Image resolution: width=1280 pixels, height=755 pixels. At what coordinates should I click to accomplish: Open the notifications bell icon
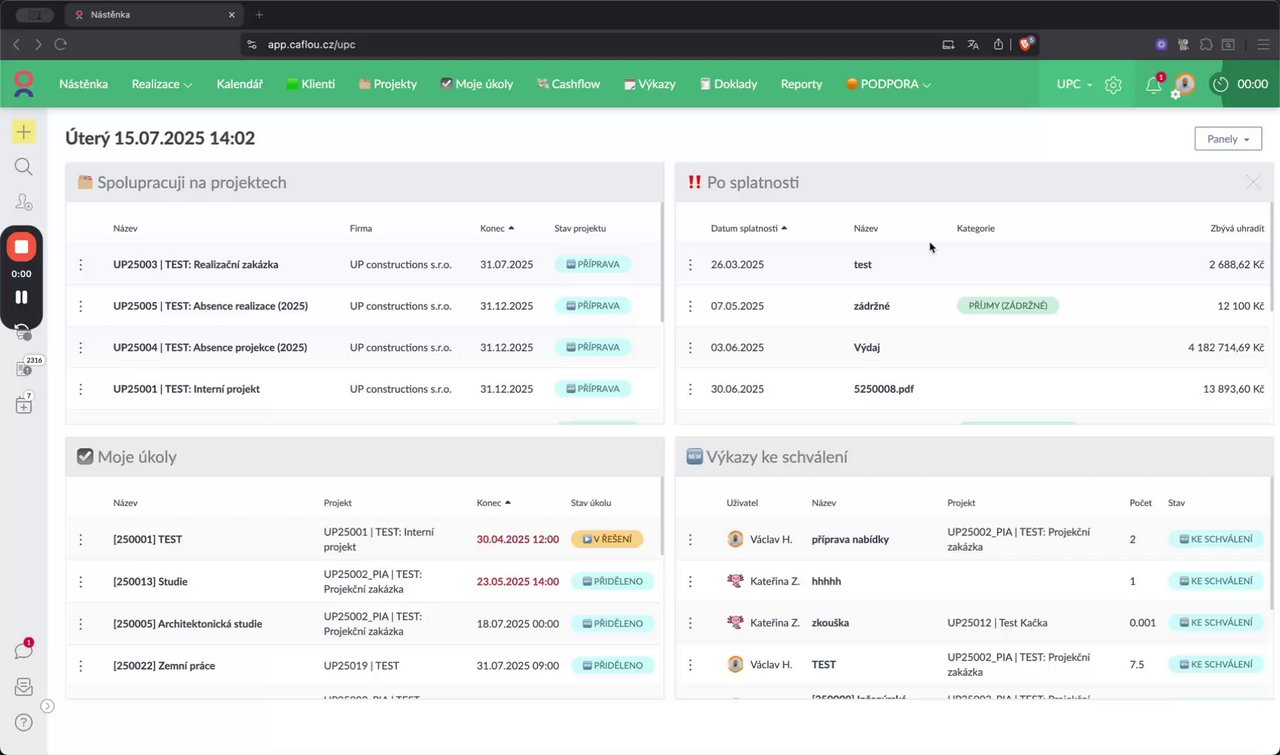pos(1153,85)
